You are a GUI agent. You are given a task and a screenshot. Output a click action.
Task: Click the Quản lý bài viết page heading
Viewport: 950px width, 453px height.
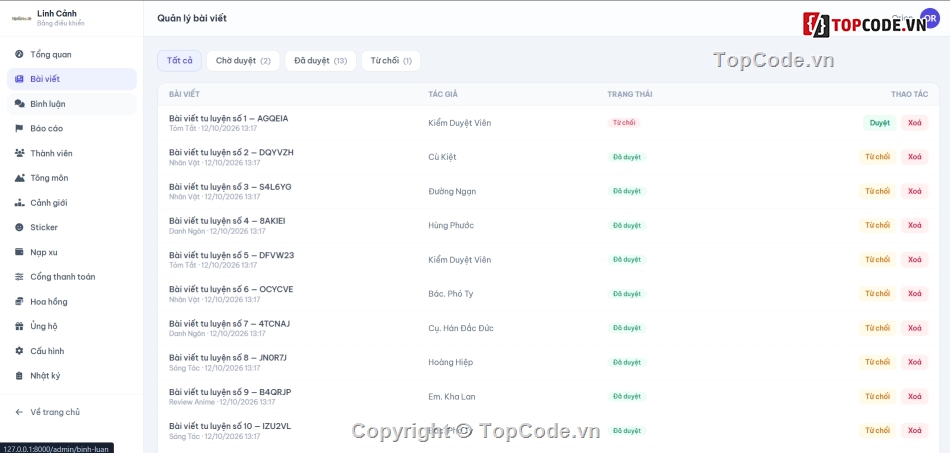click(x=191, y=18)
